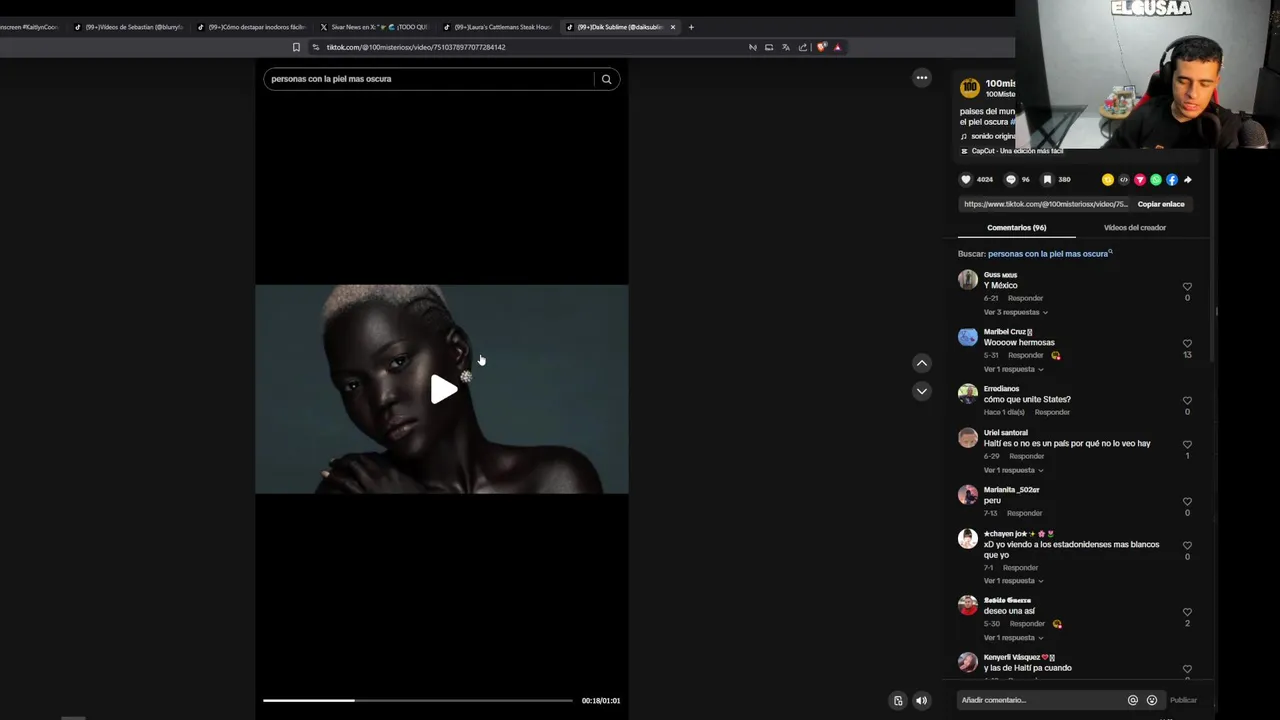The height and width of the screenshot is (720, 1280).
Task: Click the auto-scroll icon beside volume
Action: point(898,701)
